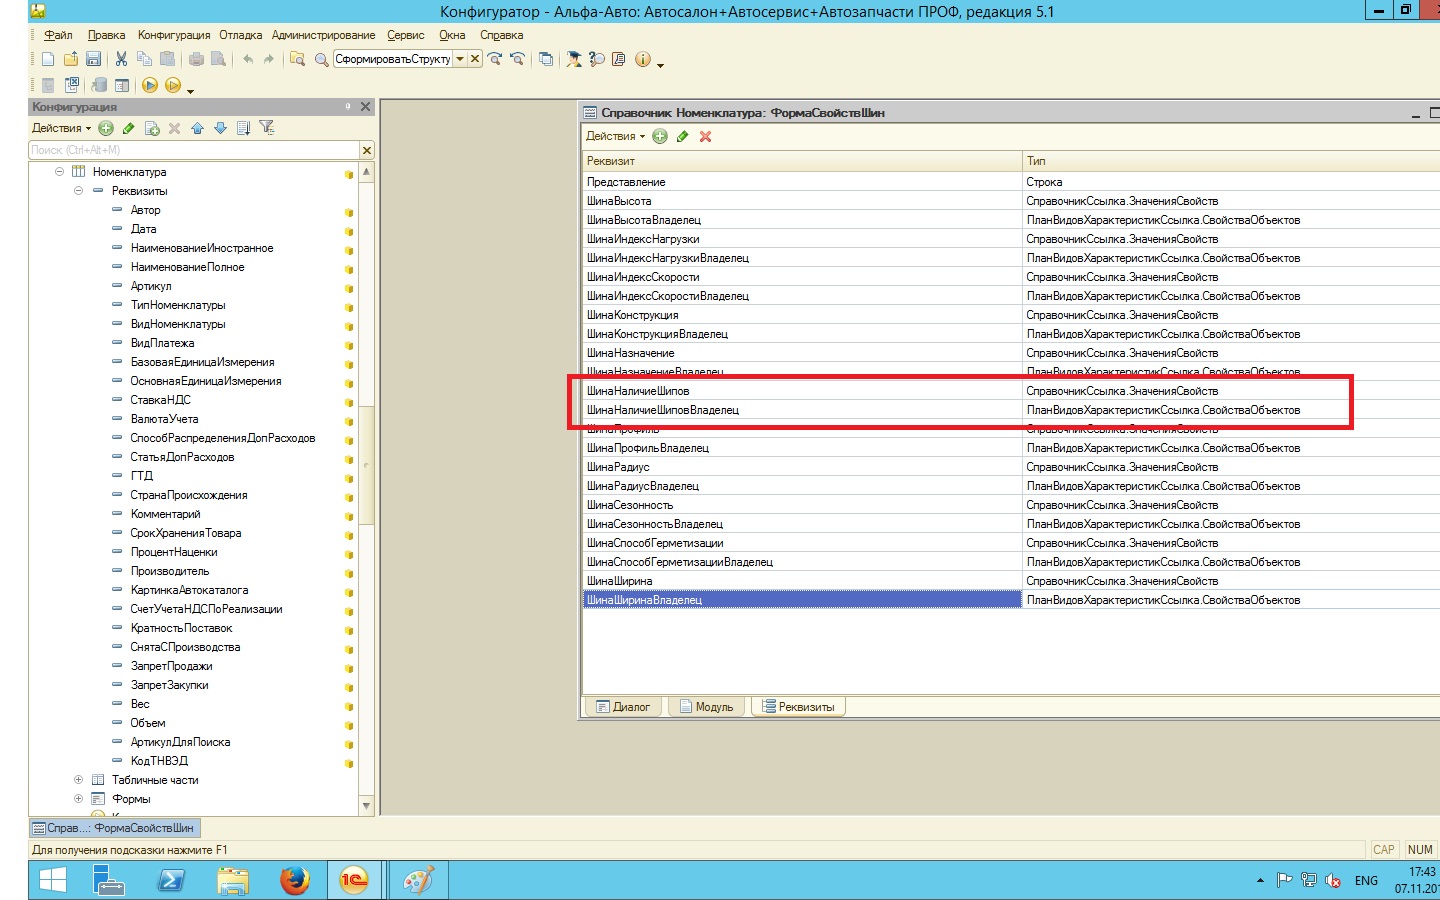Click the Copy icon in main toolbar

[x=144, y=59]
